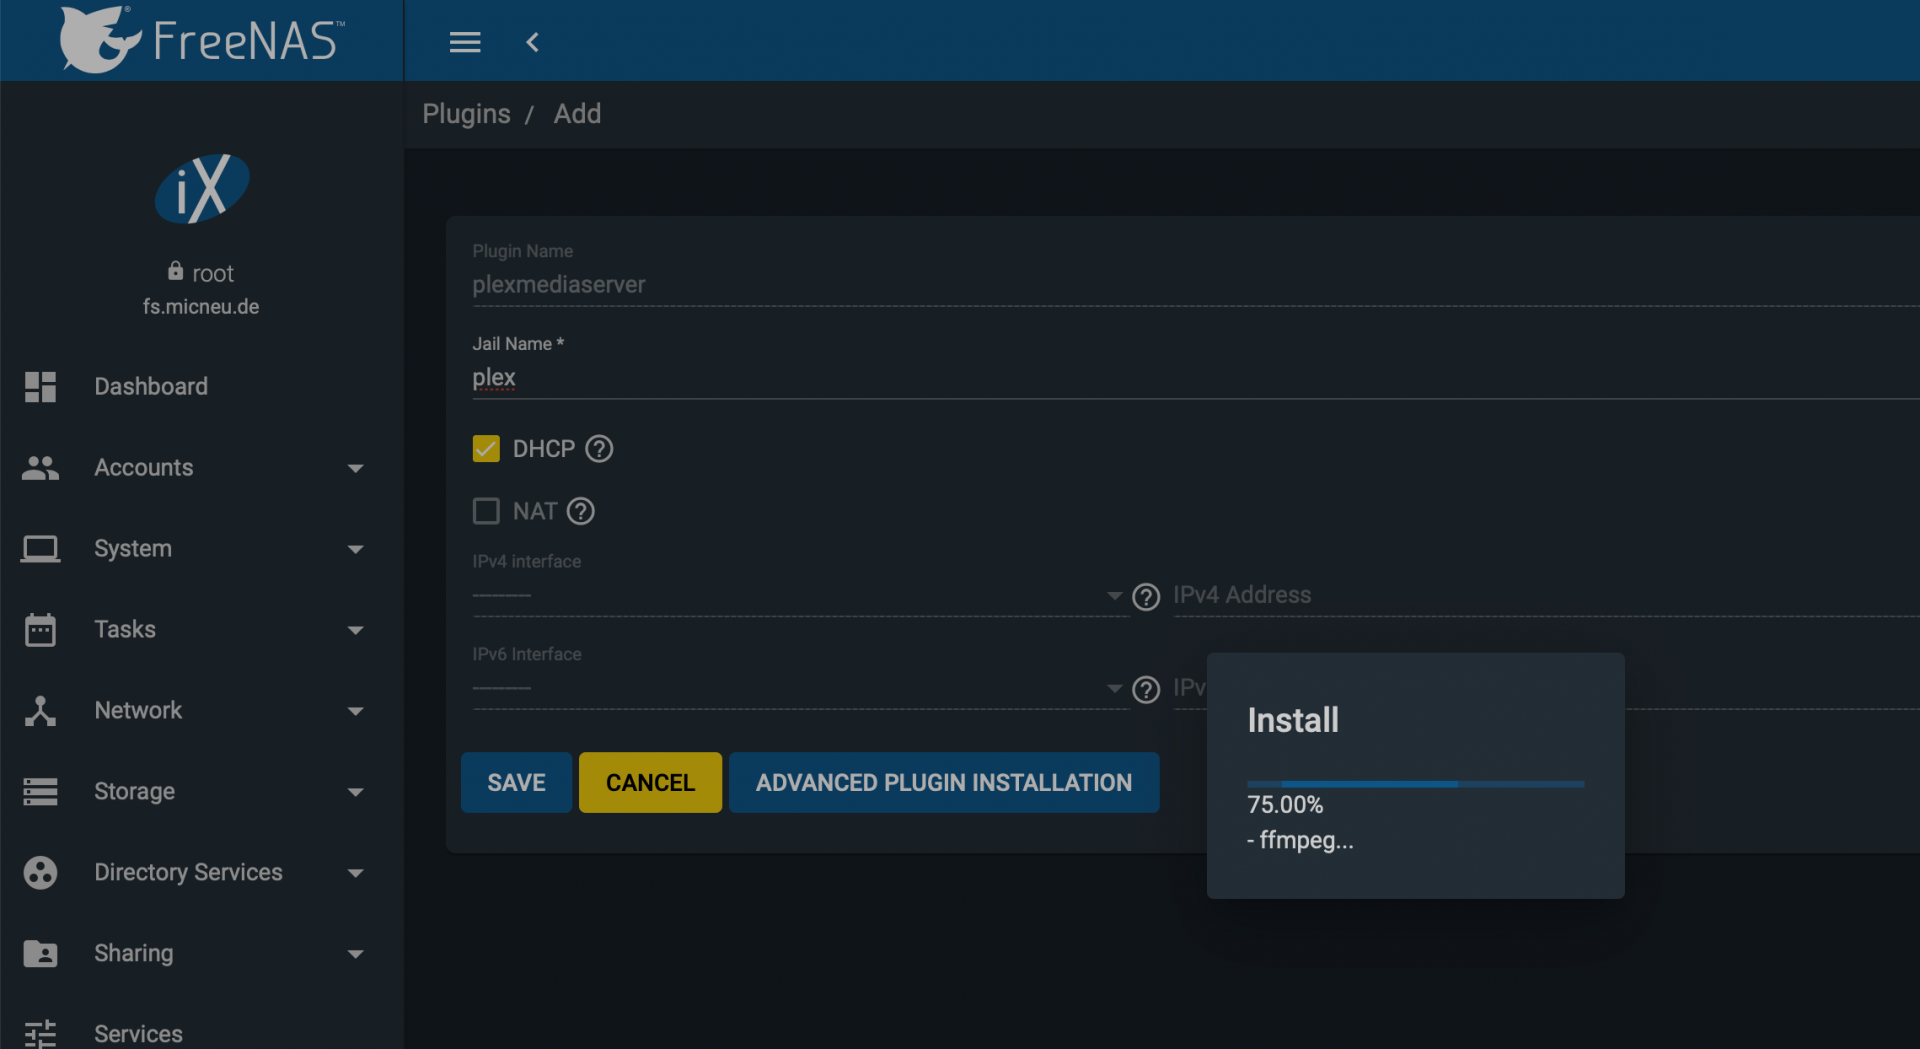Open IPv6 interface help icon
Image resolution: width=1920 pixels, height=1049 pixels.
tap(1146, 689)
